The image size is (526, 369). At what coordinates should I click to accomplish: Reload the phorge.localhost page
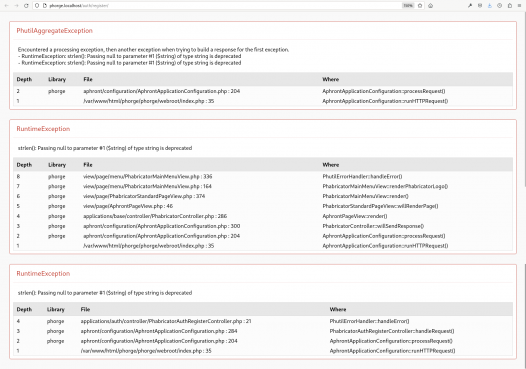coord(26,6)
